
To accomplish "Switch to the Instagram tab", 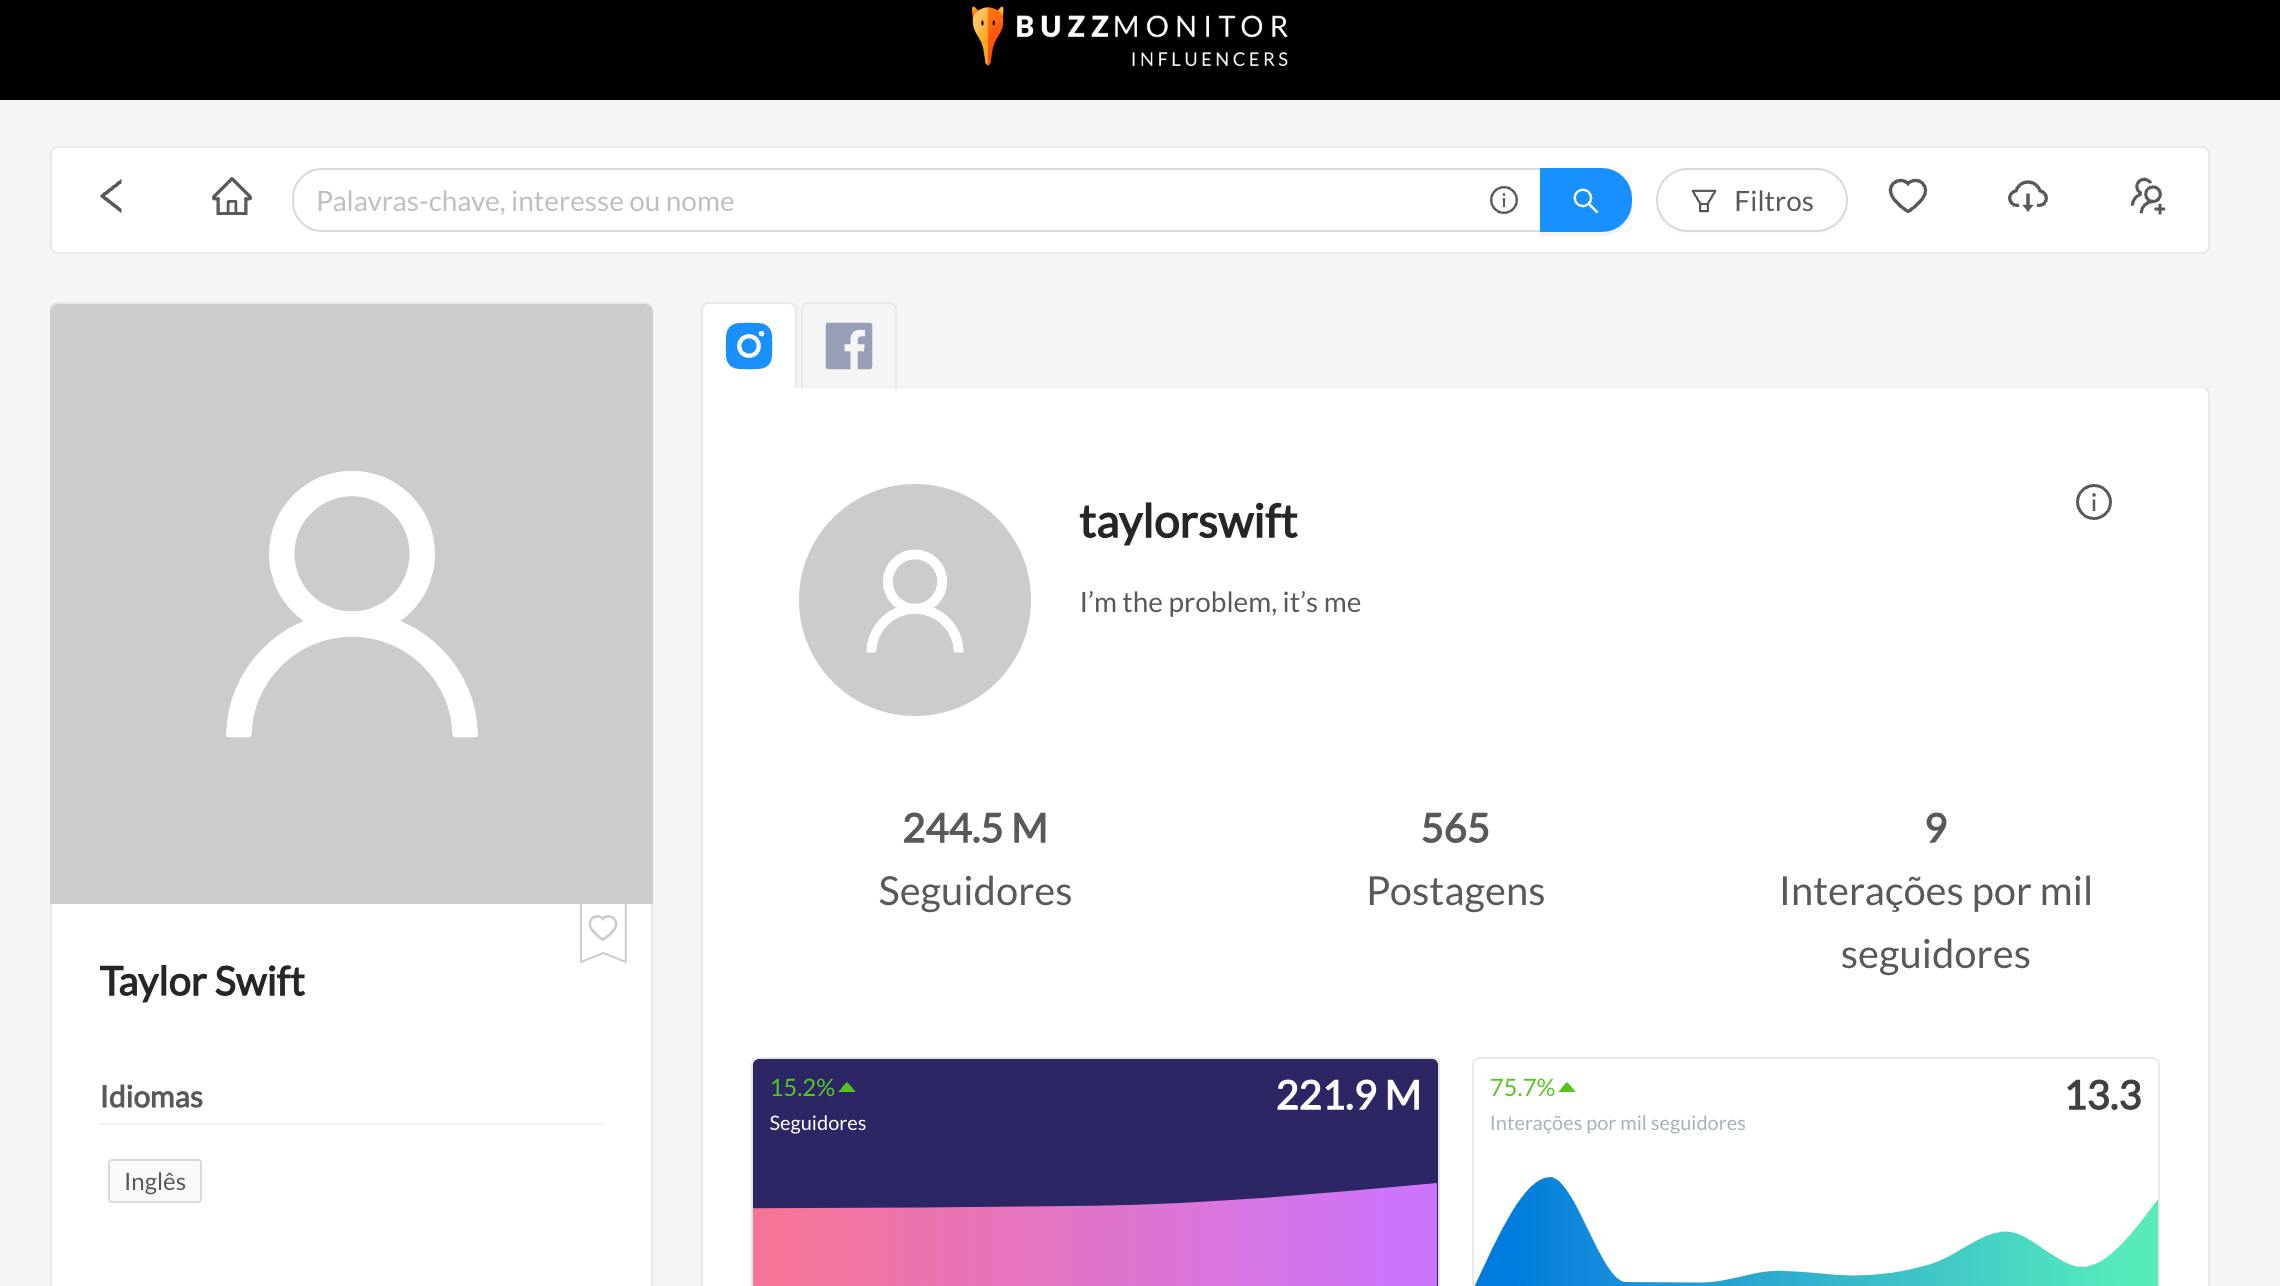I will [x=749, y=346].
